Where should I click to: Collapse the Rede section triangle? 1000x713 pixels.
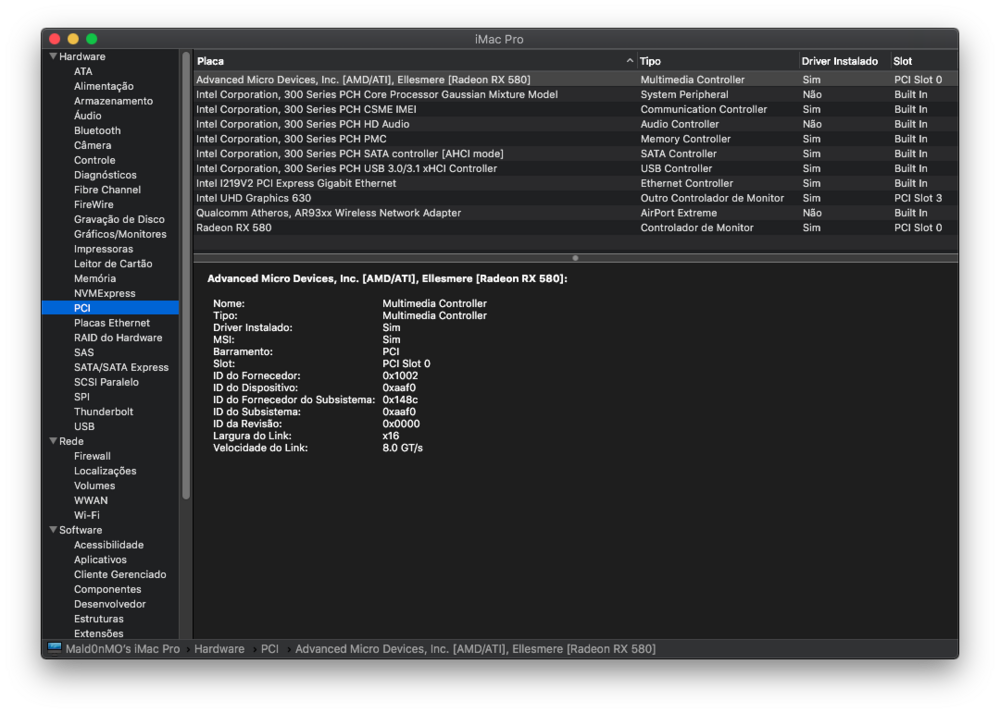[x=53, y=441]
